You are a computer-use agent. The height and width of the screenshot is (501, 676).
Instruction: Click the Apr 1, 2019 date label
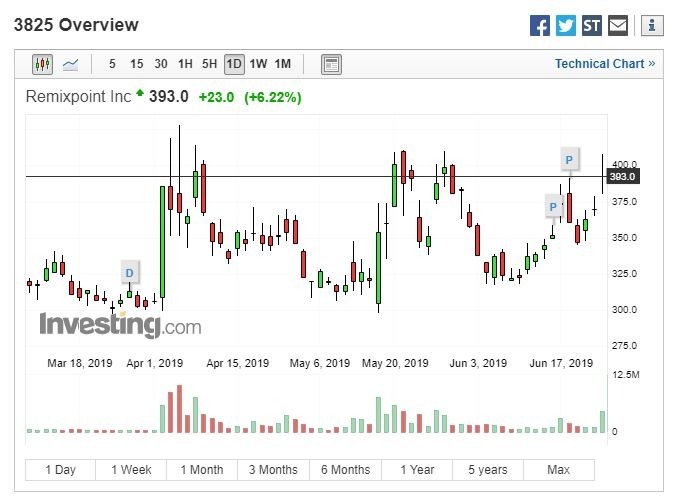pyautogui.click(x=155, y=363)
